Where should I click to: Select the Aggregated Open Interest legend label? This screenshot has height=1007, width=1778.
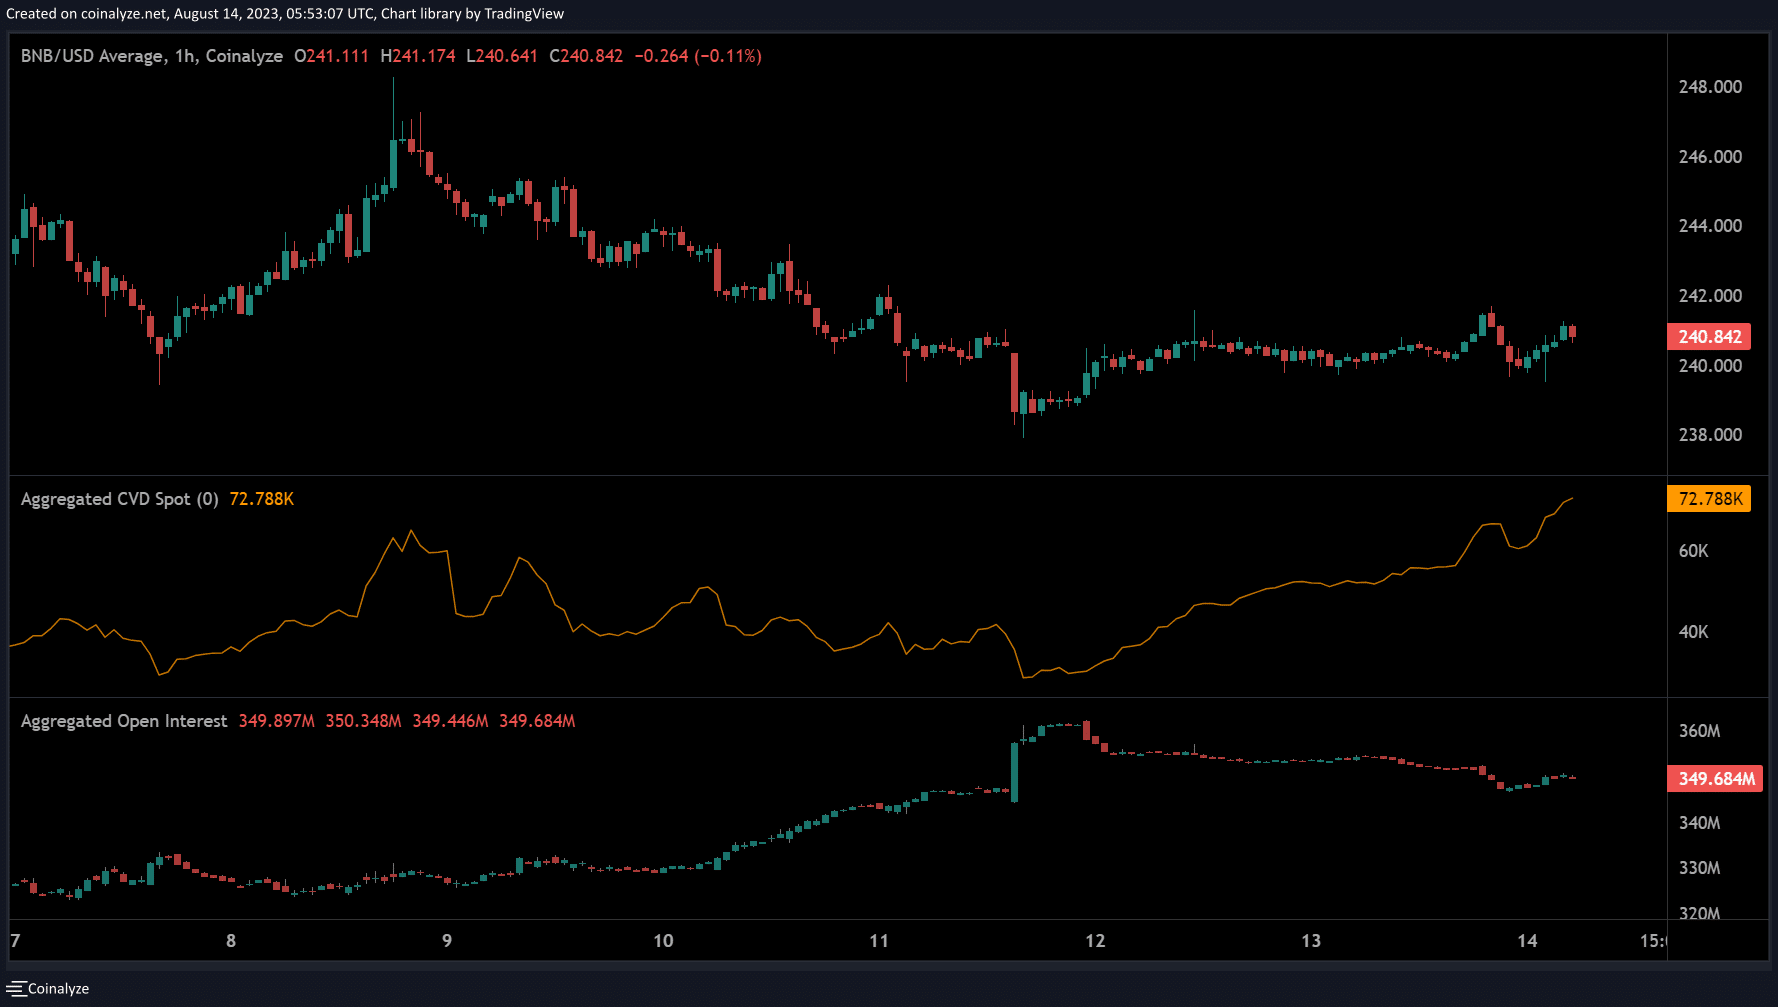tap(124, 721)
